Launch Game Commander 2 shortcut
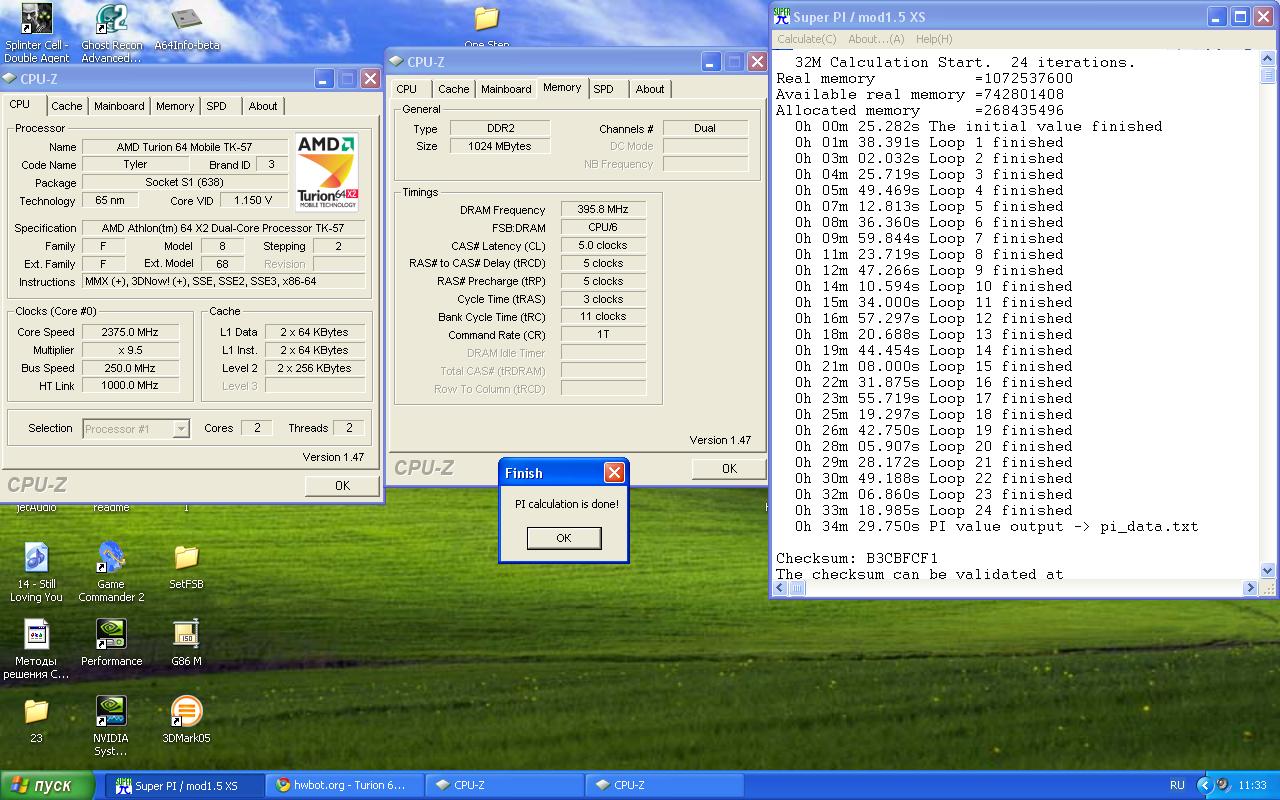The width and height of the screenshot is (1280, 800). [111, 572]
